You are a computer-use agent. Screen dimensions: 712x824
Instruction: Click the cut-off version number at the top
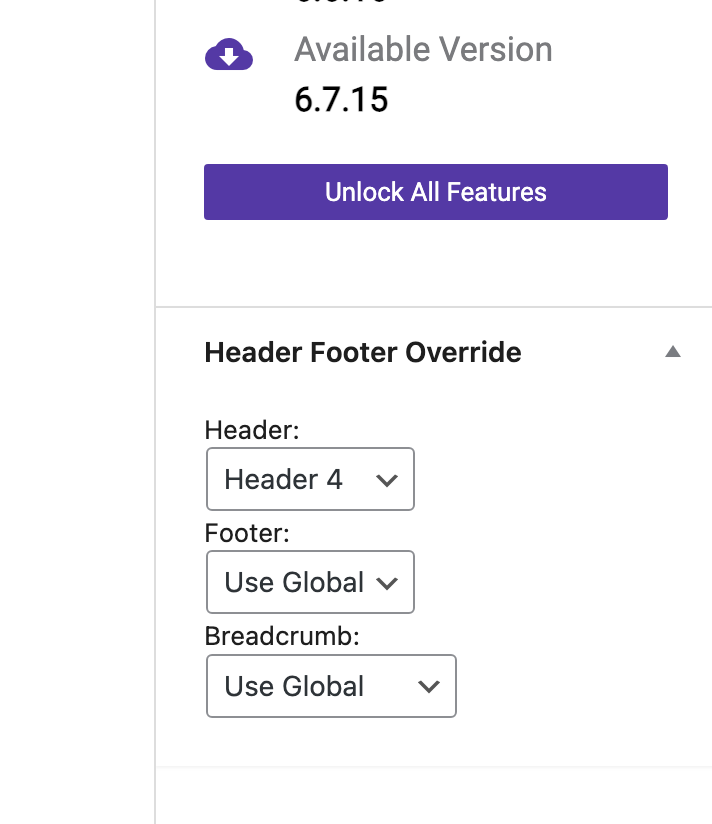341,4
